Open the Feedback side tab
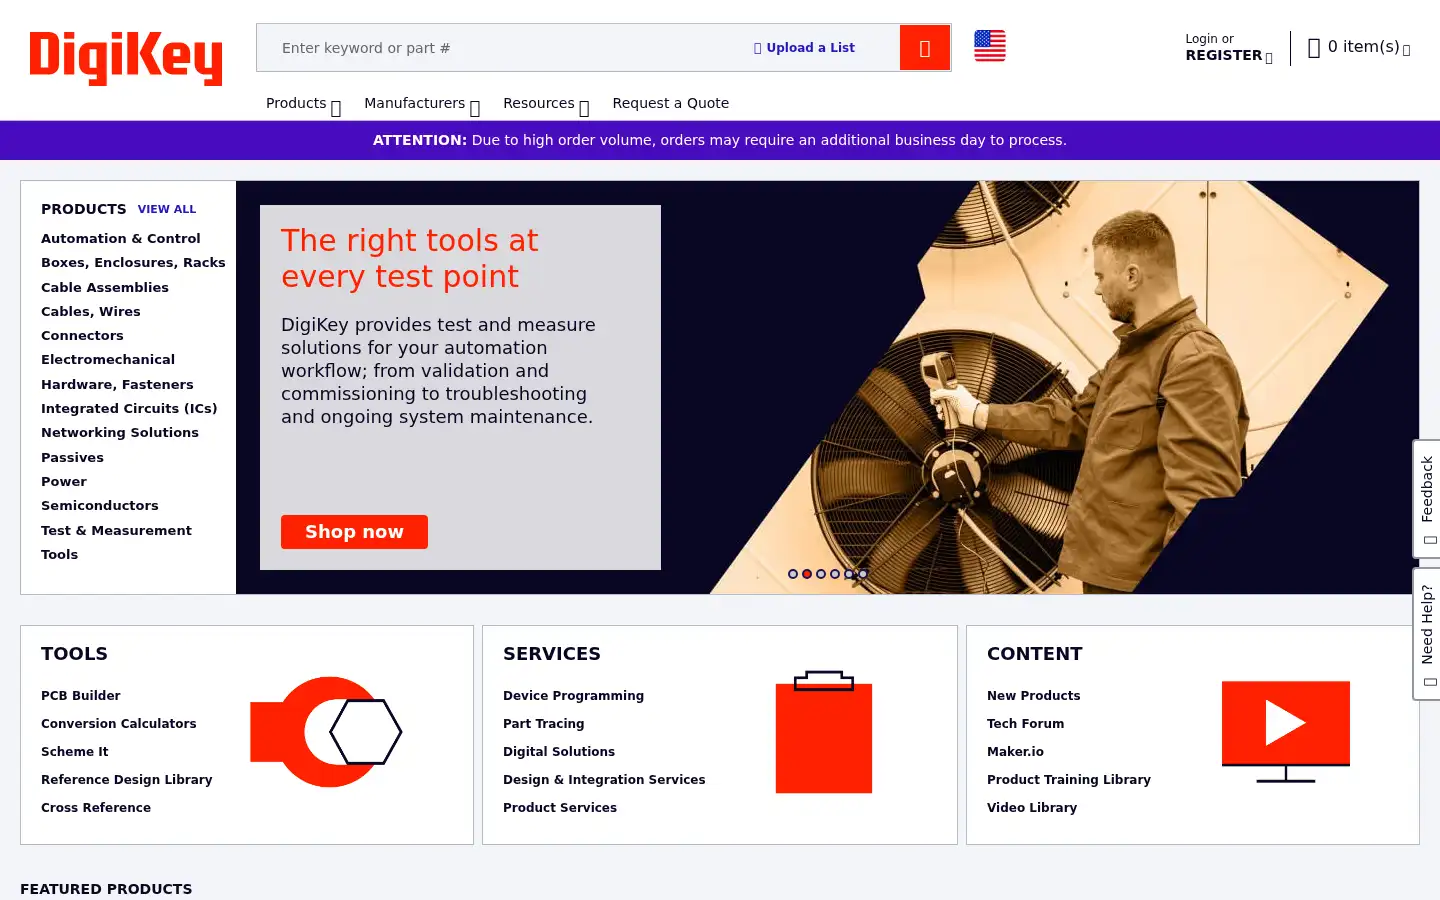1440x900 pixels. pyautogui.click(x=1427, y=498)
